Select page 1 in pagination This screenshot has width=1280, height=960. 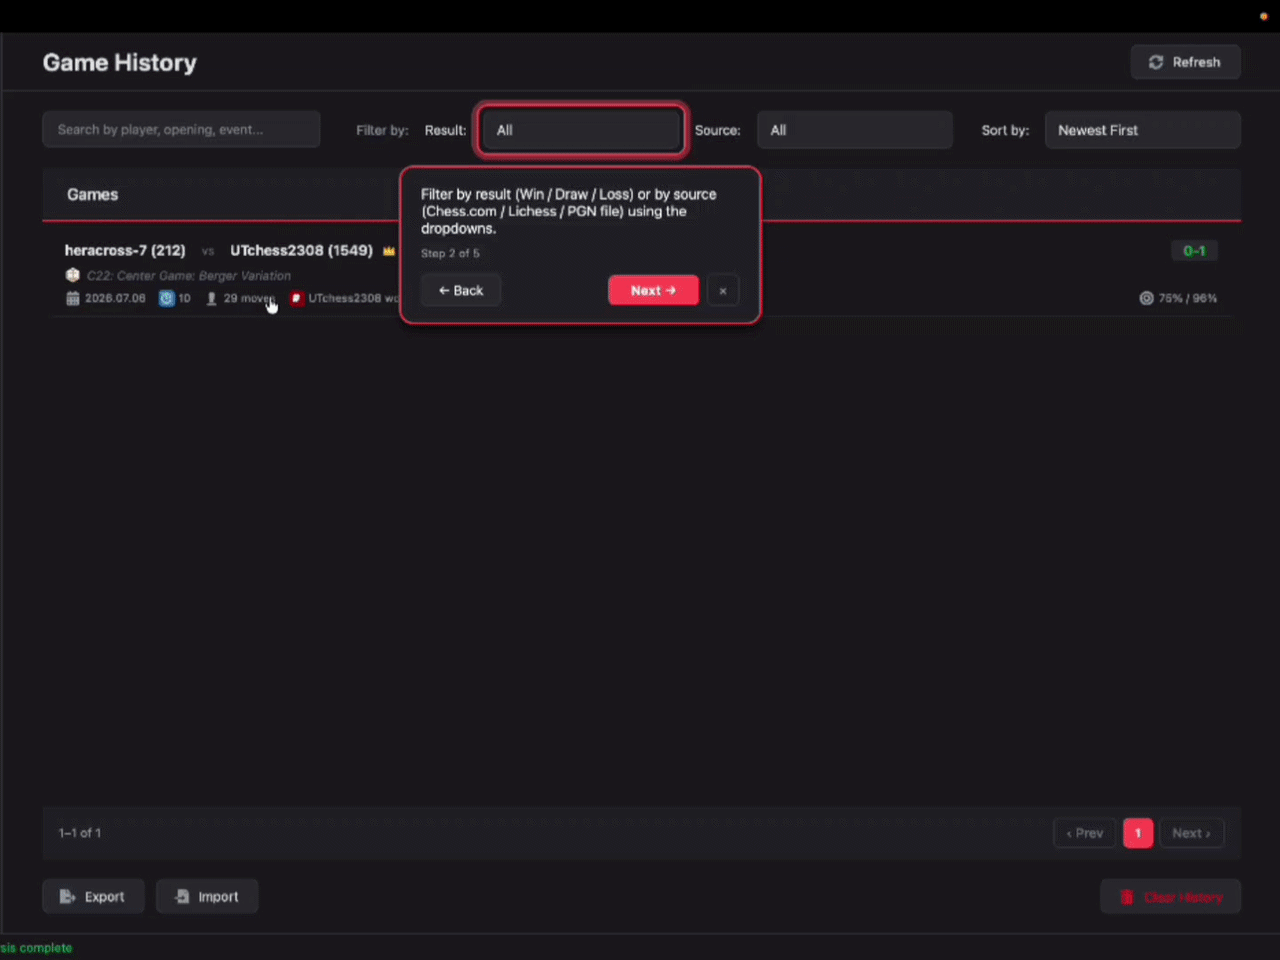pos(1138,833)
